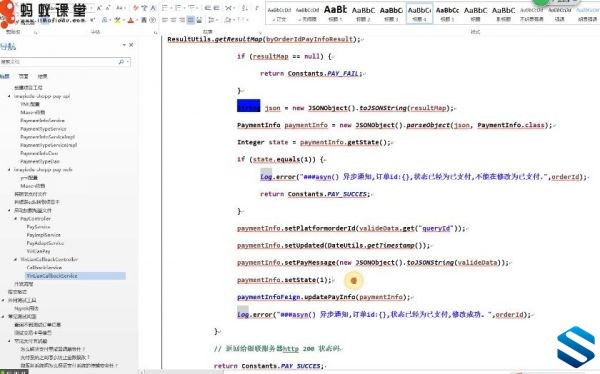Screen dimensions: 600x374
Task: Click the paymentInfo.setState(1) code line
Action: 284,280
